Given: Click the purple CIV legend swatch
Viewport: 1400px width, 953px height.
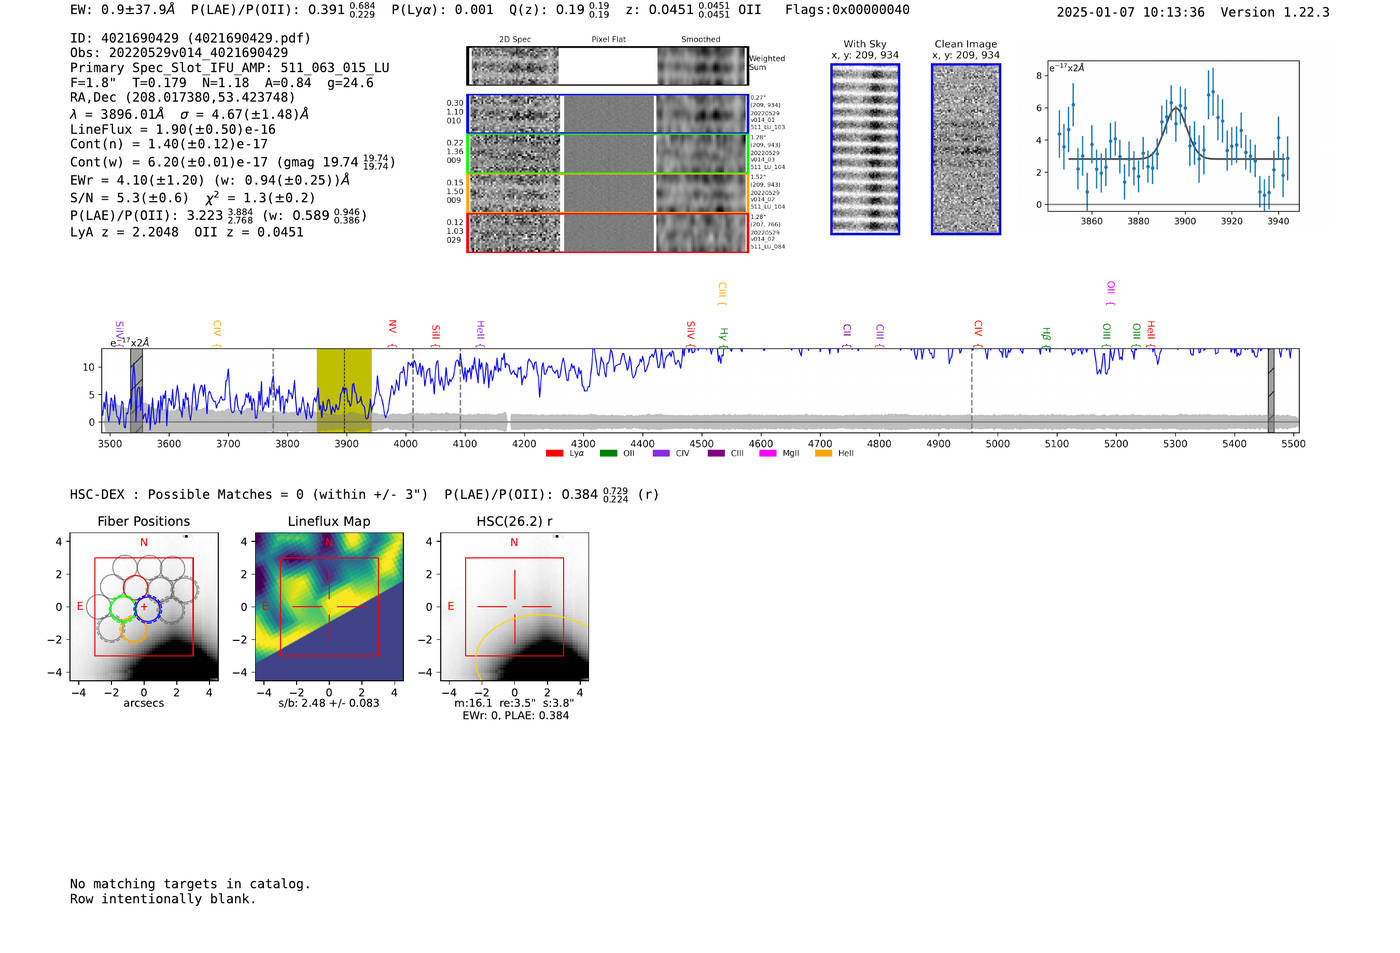Looking at the screenshot, I should tap(661, 454).
